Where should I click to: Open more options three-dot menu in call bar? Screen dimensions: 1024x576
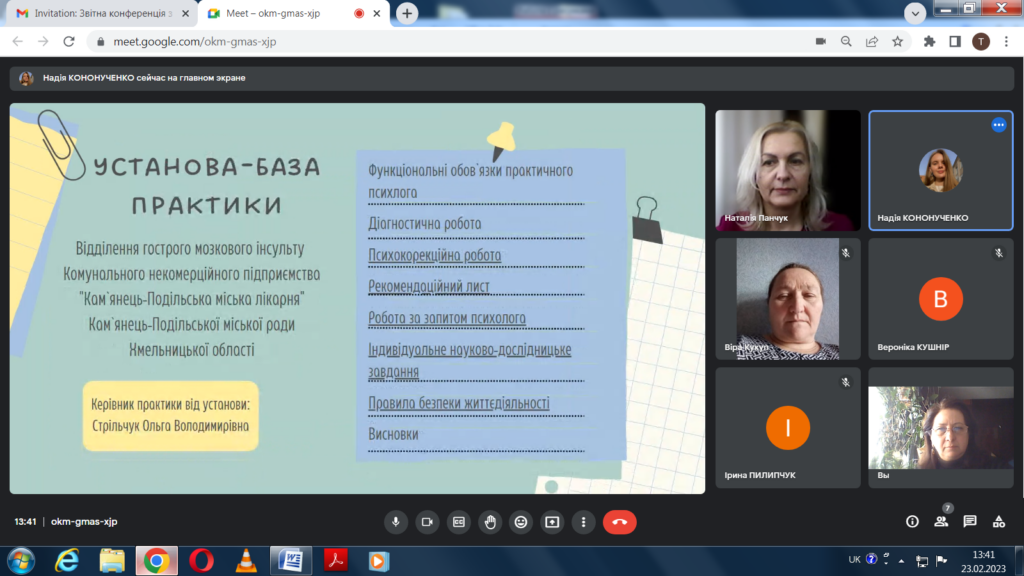point(583,522)
